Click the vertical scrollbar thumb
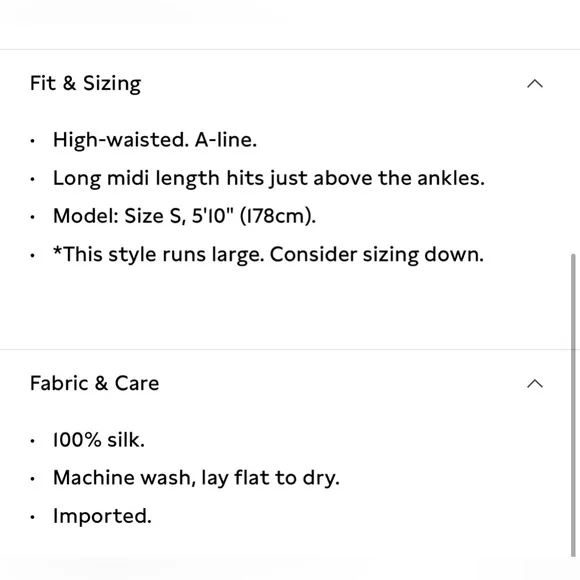The height and width of the screenshot is (580, 580). [573, 405]
